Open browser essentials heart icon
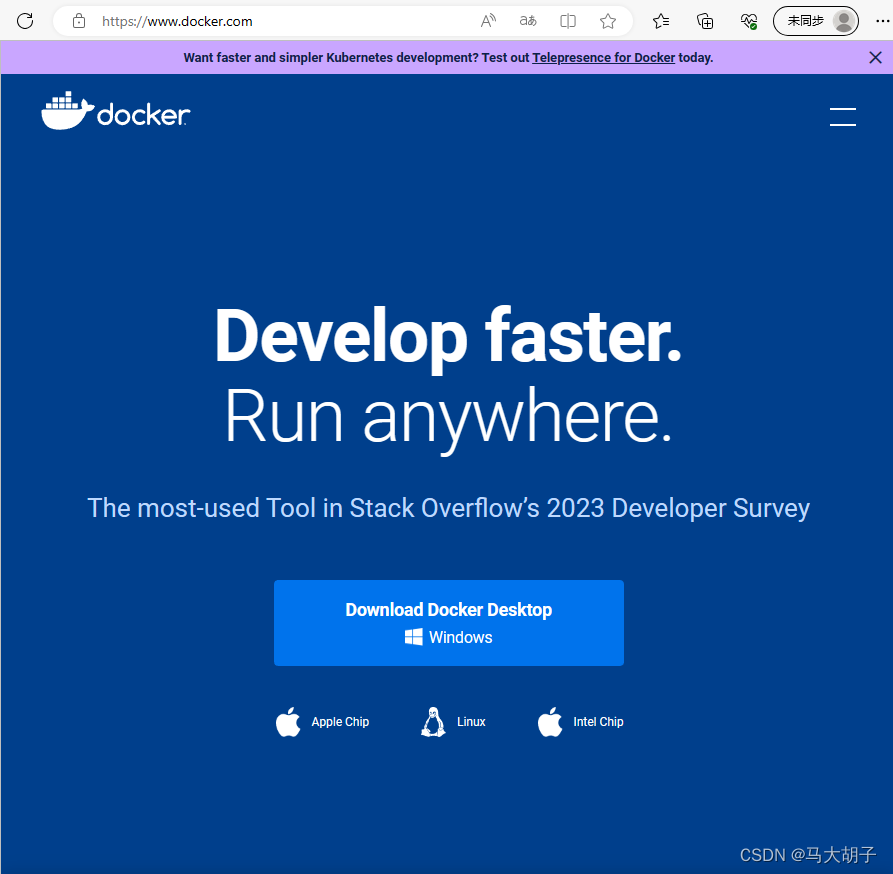The image size is (893, 874). [x=749, y=21]
